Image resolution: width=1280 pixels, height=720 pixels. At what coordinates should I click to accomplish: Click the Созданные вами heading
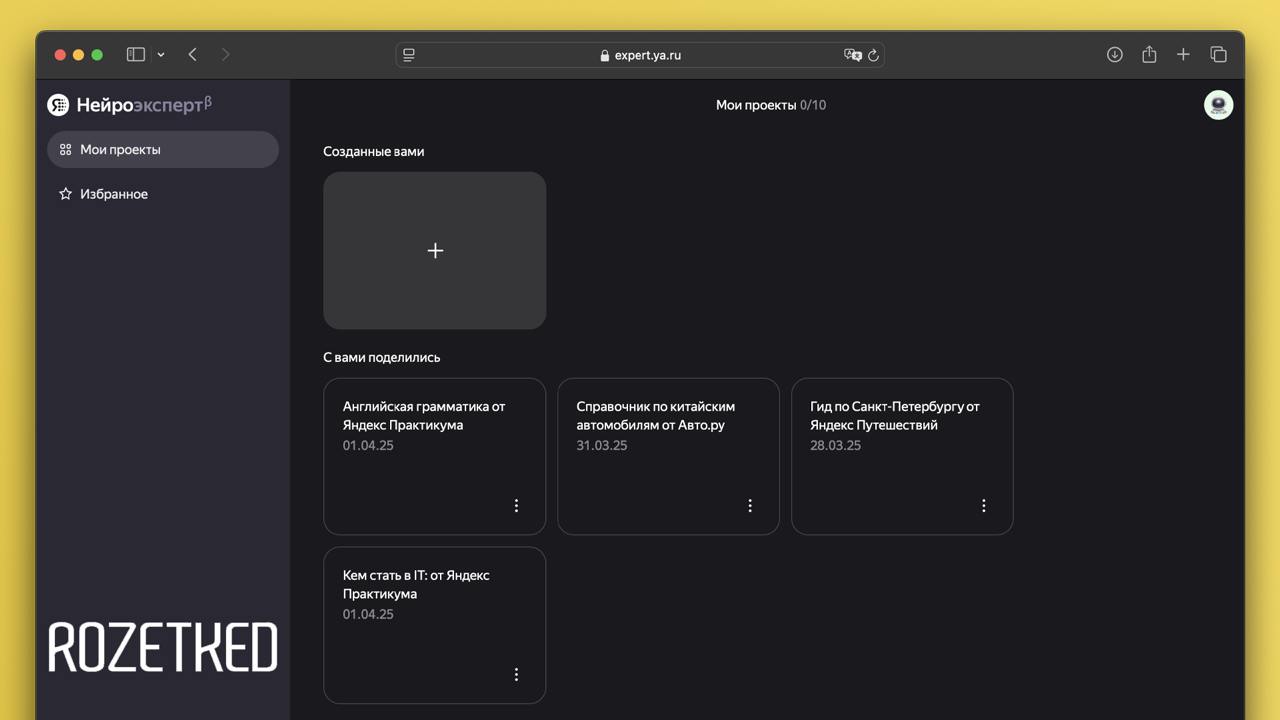pos(374,152)
